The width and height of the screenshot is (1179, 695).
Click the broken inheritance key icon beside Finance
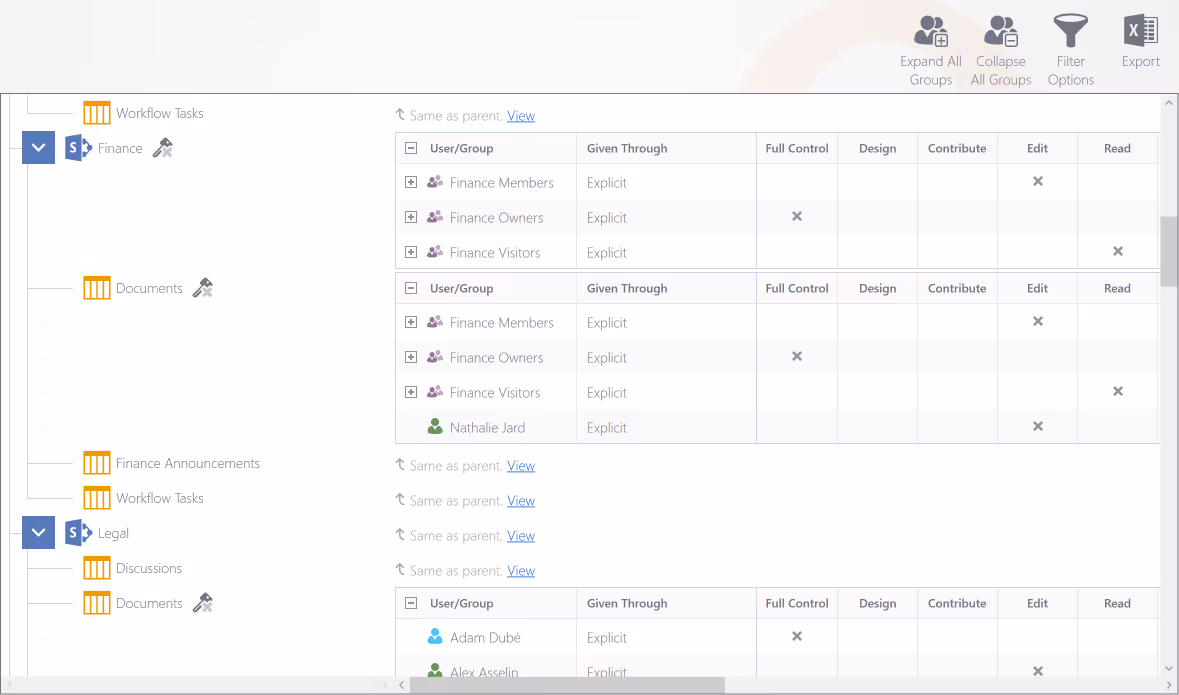click(162, 148)
